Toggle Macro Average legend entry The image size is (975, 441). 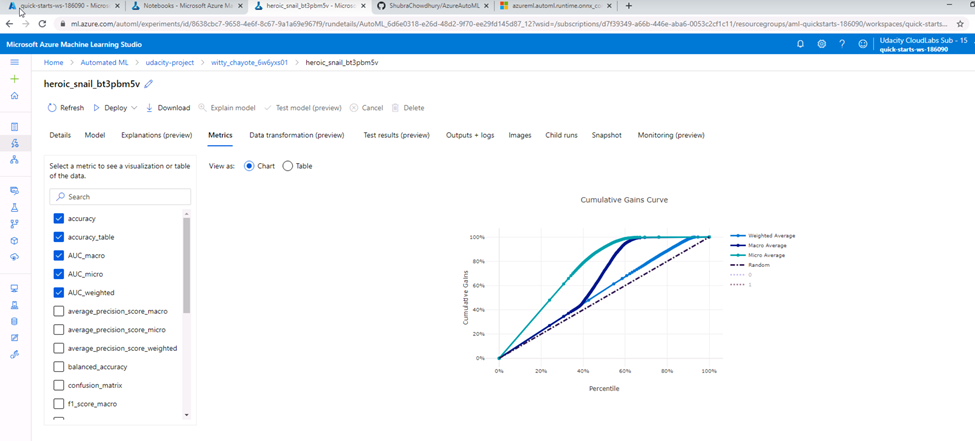pos(760,246)
